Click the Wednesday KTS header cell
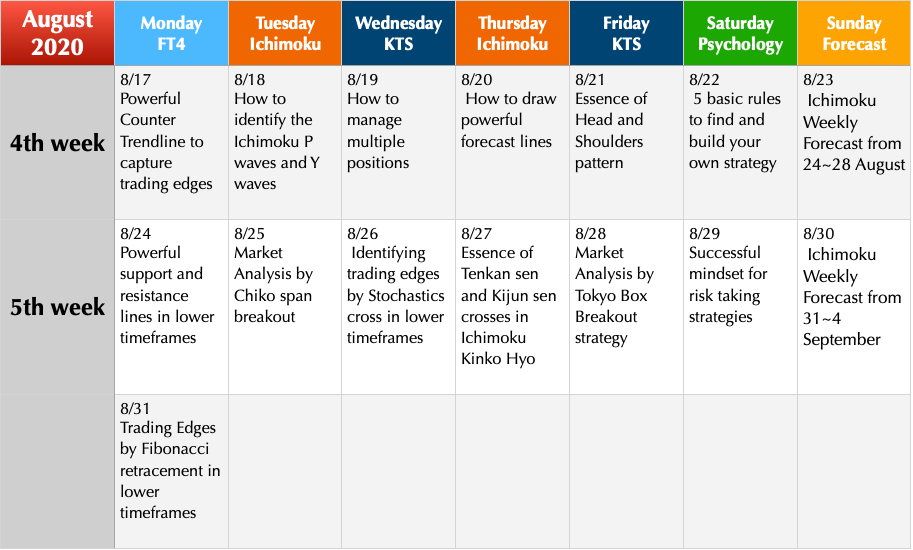Image resolution: width=913 pixels, height=550 pixels. (x=398, y=33)
